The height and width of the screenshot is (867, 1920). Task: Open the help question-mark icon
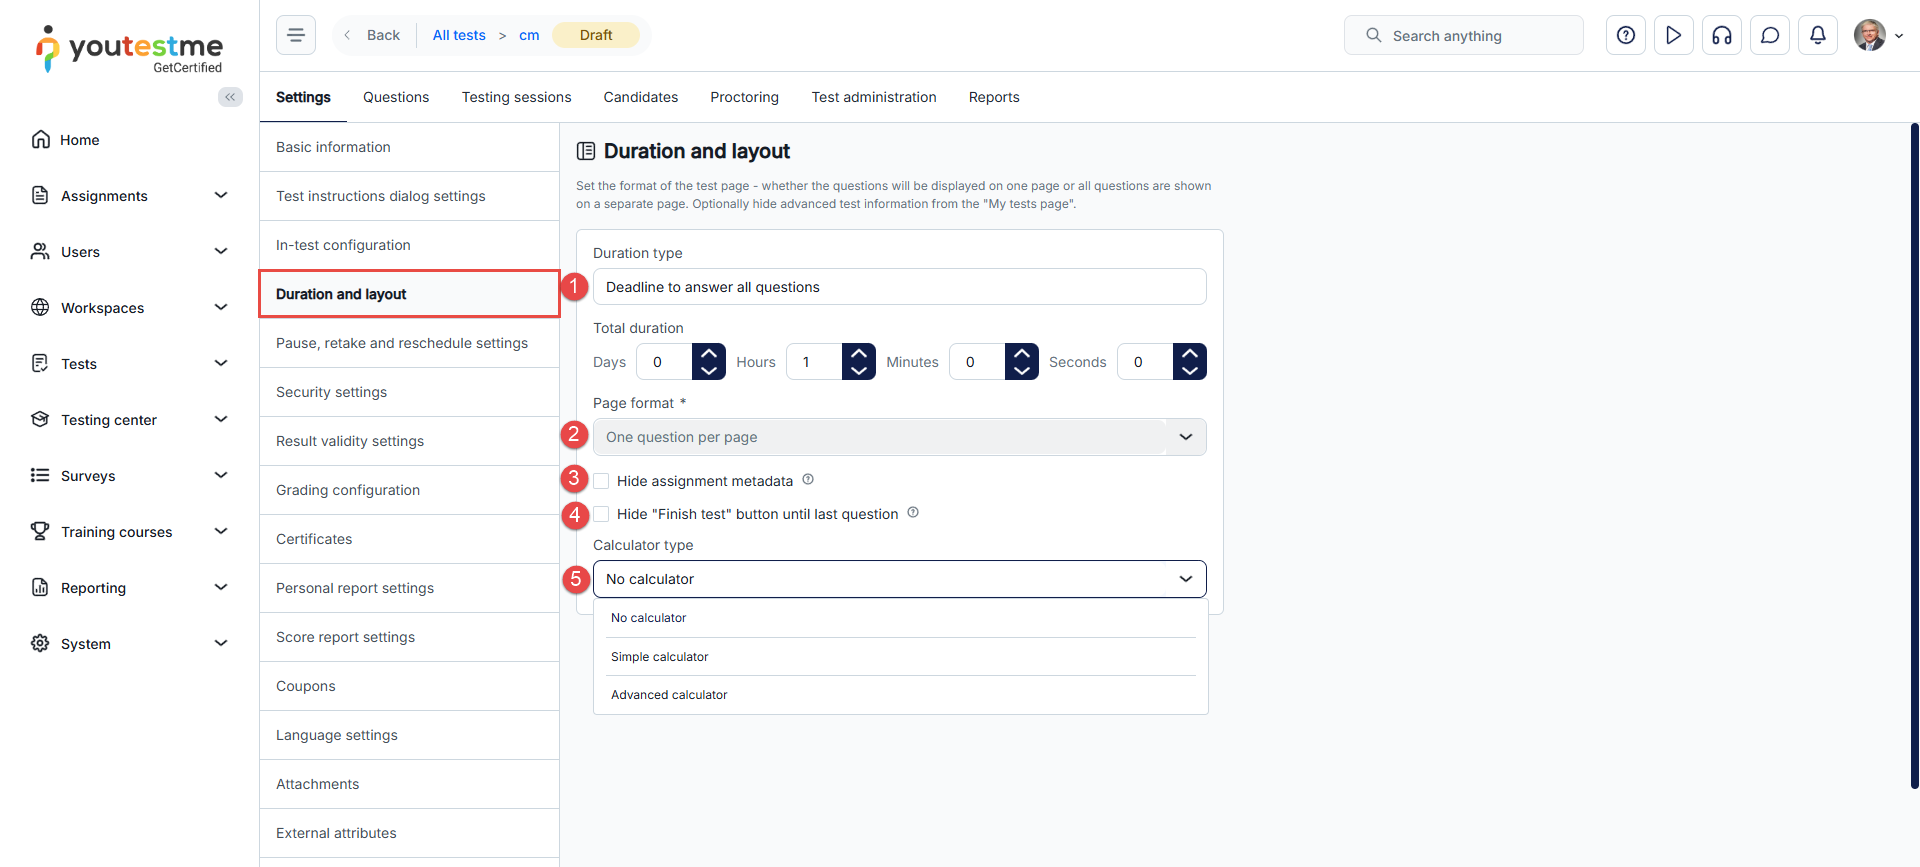[x=1626, y=35]
